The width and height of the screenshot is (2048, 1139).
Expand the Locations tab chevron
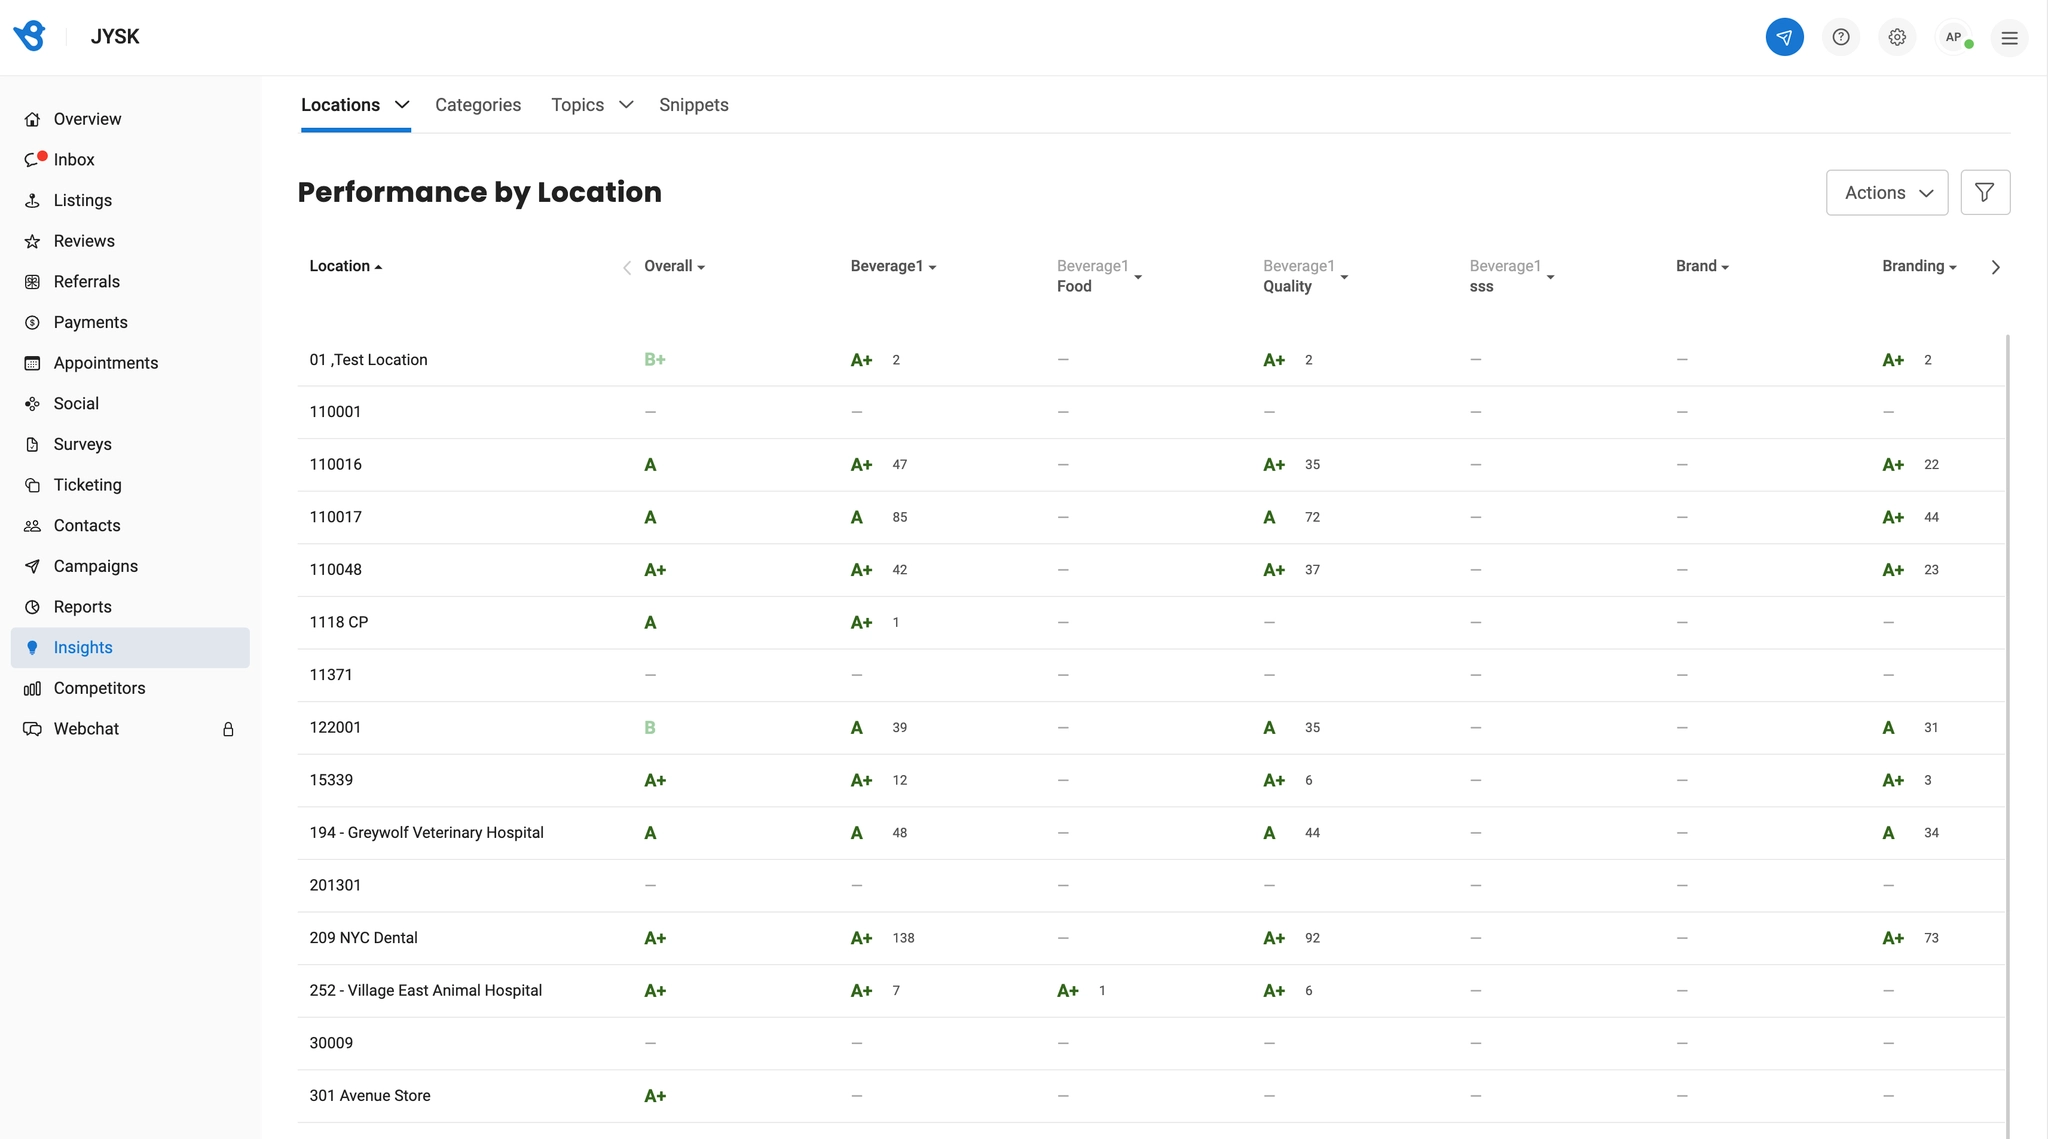point(402,104)
